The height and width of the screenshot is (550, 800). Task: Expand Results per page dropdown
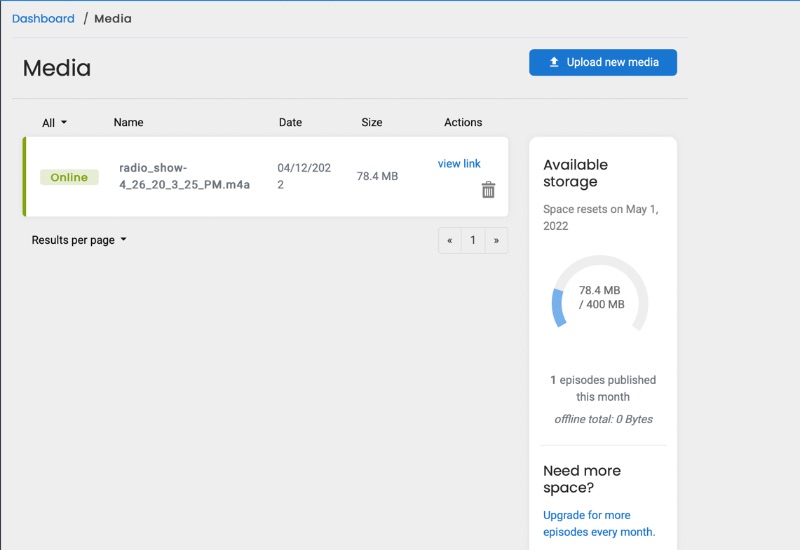tap(79, 240)
